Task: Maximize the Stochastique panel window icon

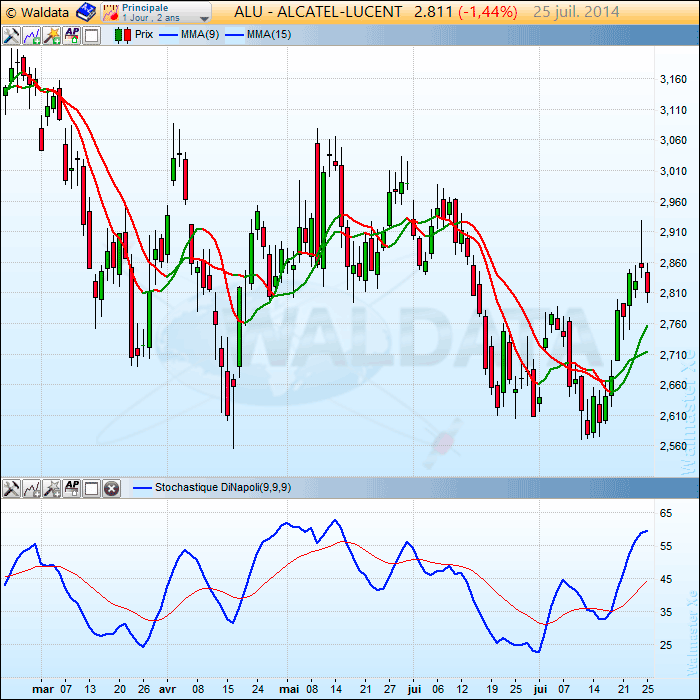Action: (x=92, y=488)
